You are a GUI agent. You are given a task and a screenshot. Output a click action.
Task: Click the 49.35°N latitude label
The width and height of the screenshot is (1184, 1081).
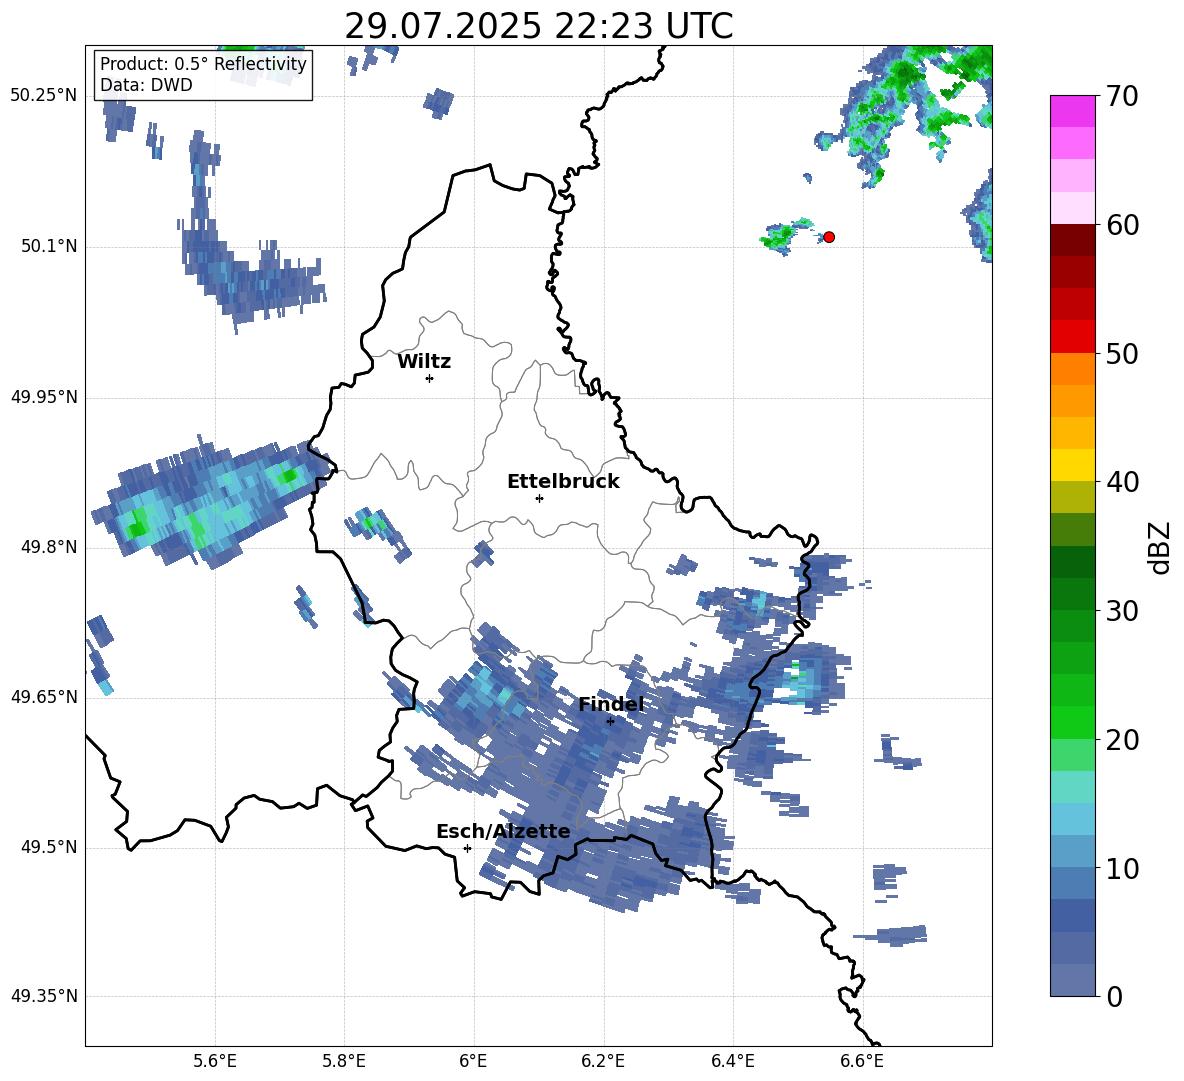click(x=44, y=996)
